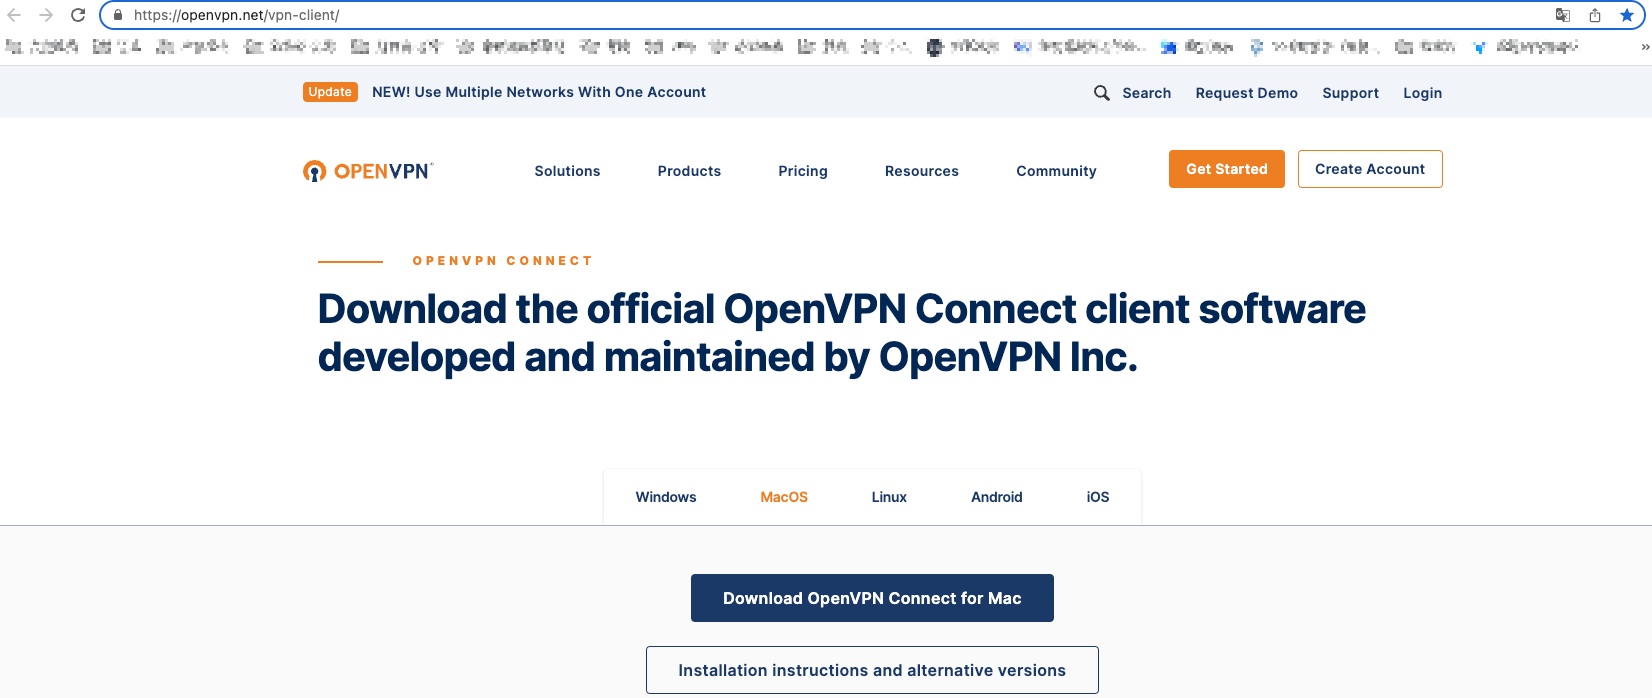Screen dimensions: 1652x698
Task: Reload the page with the refresh icon
Action: click(78, 15)
